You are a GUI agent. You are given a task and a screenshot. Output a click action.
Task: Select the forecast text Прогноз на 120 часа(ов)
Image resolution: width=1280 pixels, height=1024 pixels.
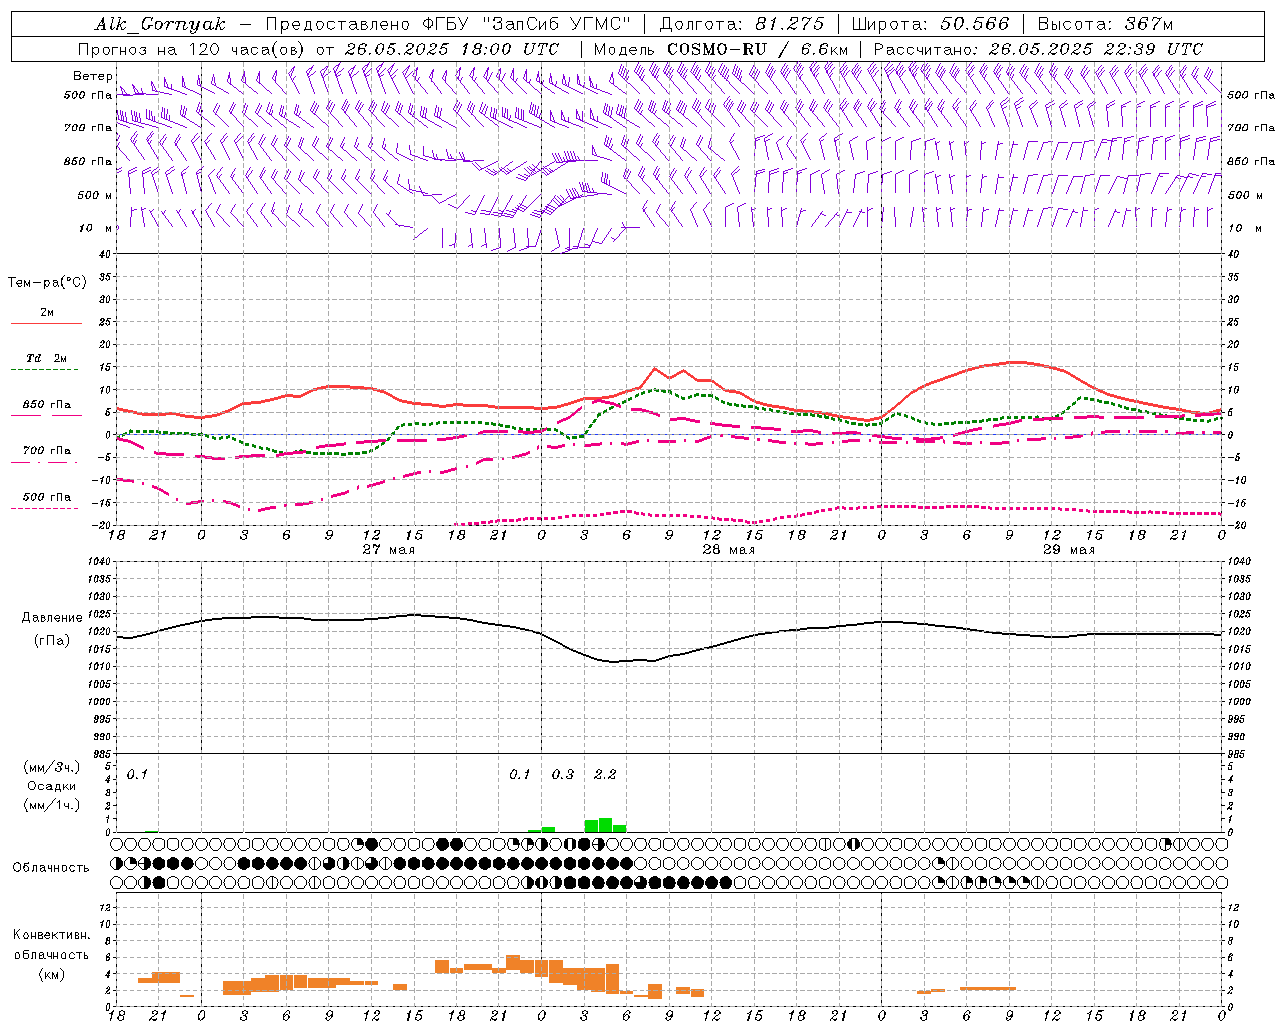[192, 48]
